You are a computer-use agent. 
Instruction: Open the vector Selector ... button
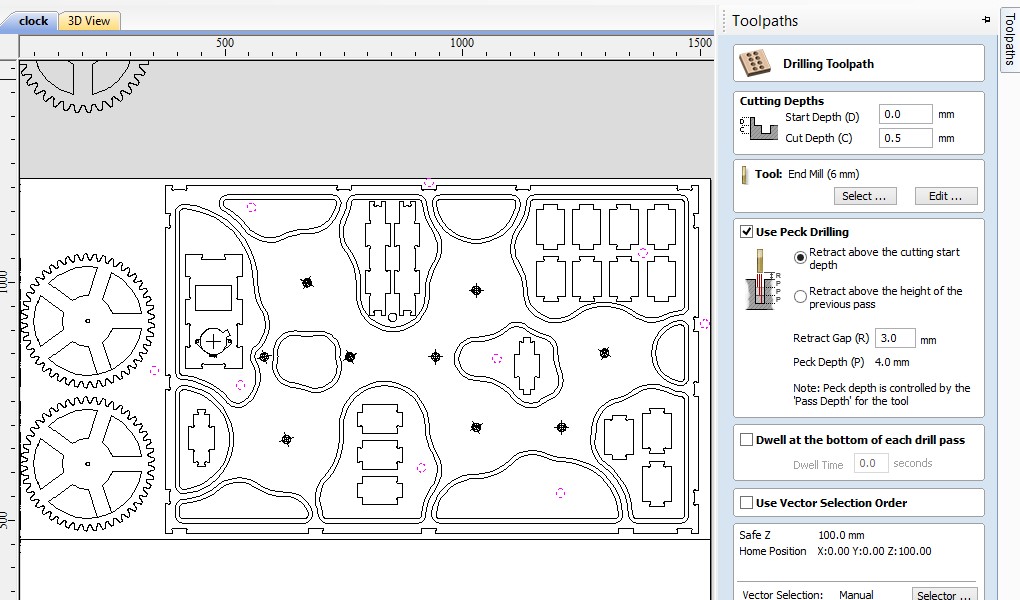coord(943,594)
